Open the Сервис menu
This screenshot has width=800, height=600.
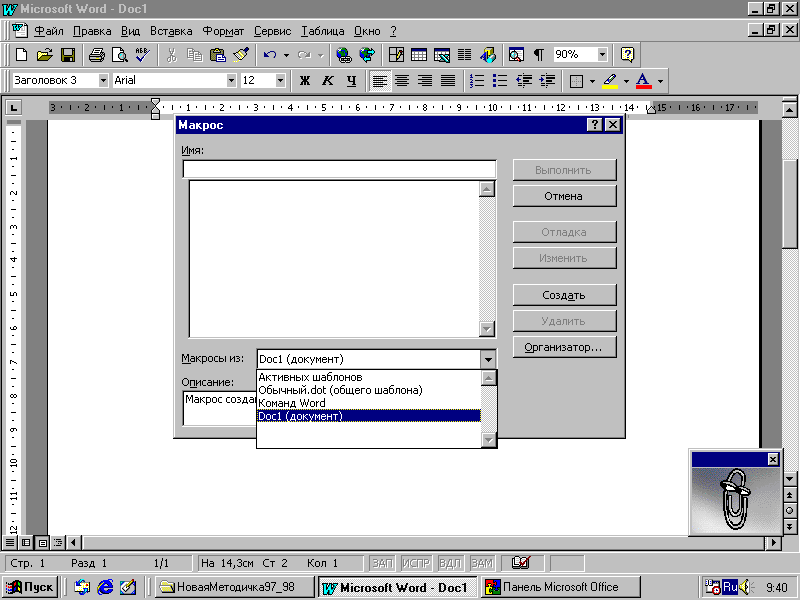click(x=272, y=31)
